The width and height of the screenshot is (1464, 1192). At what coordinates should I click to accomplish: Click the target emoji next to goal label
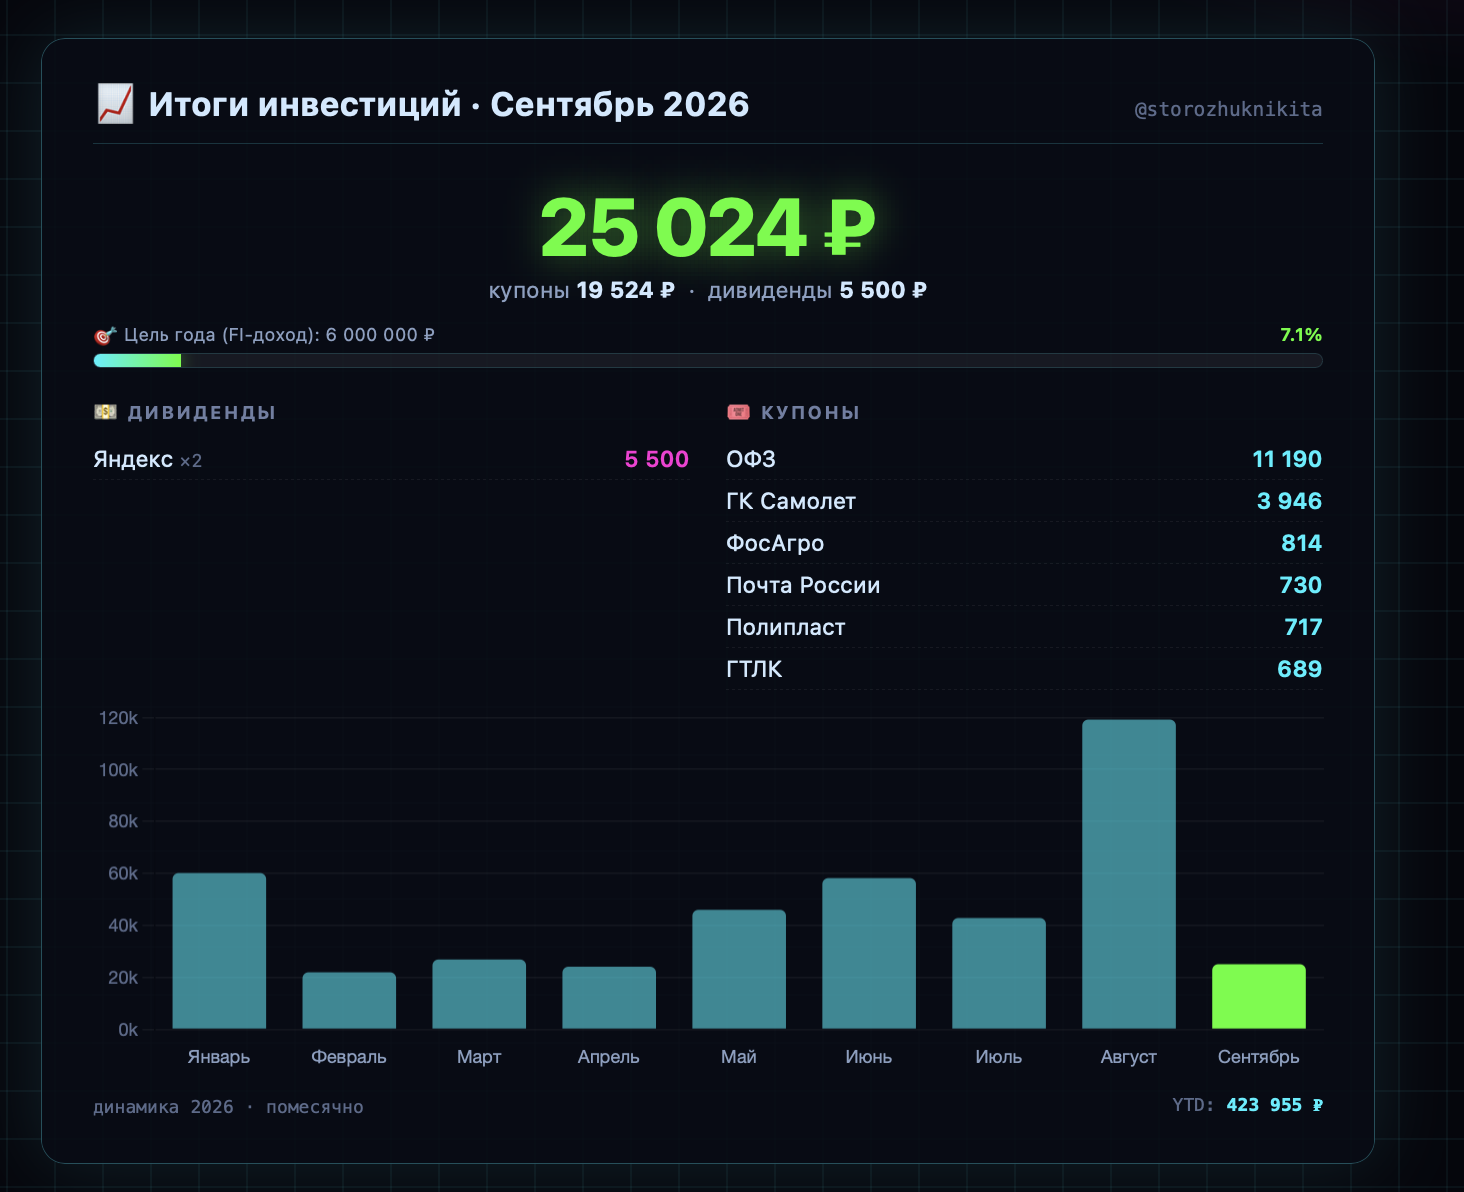tap(105, 336)
